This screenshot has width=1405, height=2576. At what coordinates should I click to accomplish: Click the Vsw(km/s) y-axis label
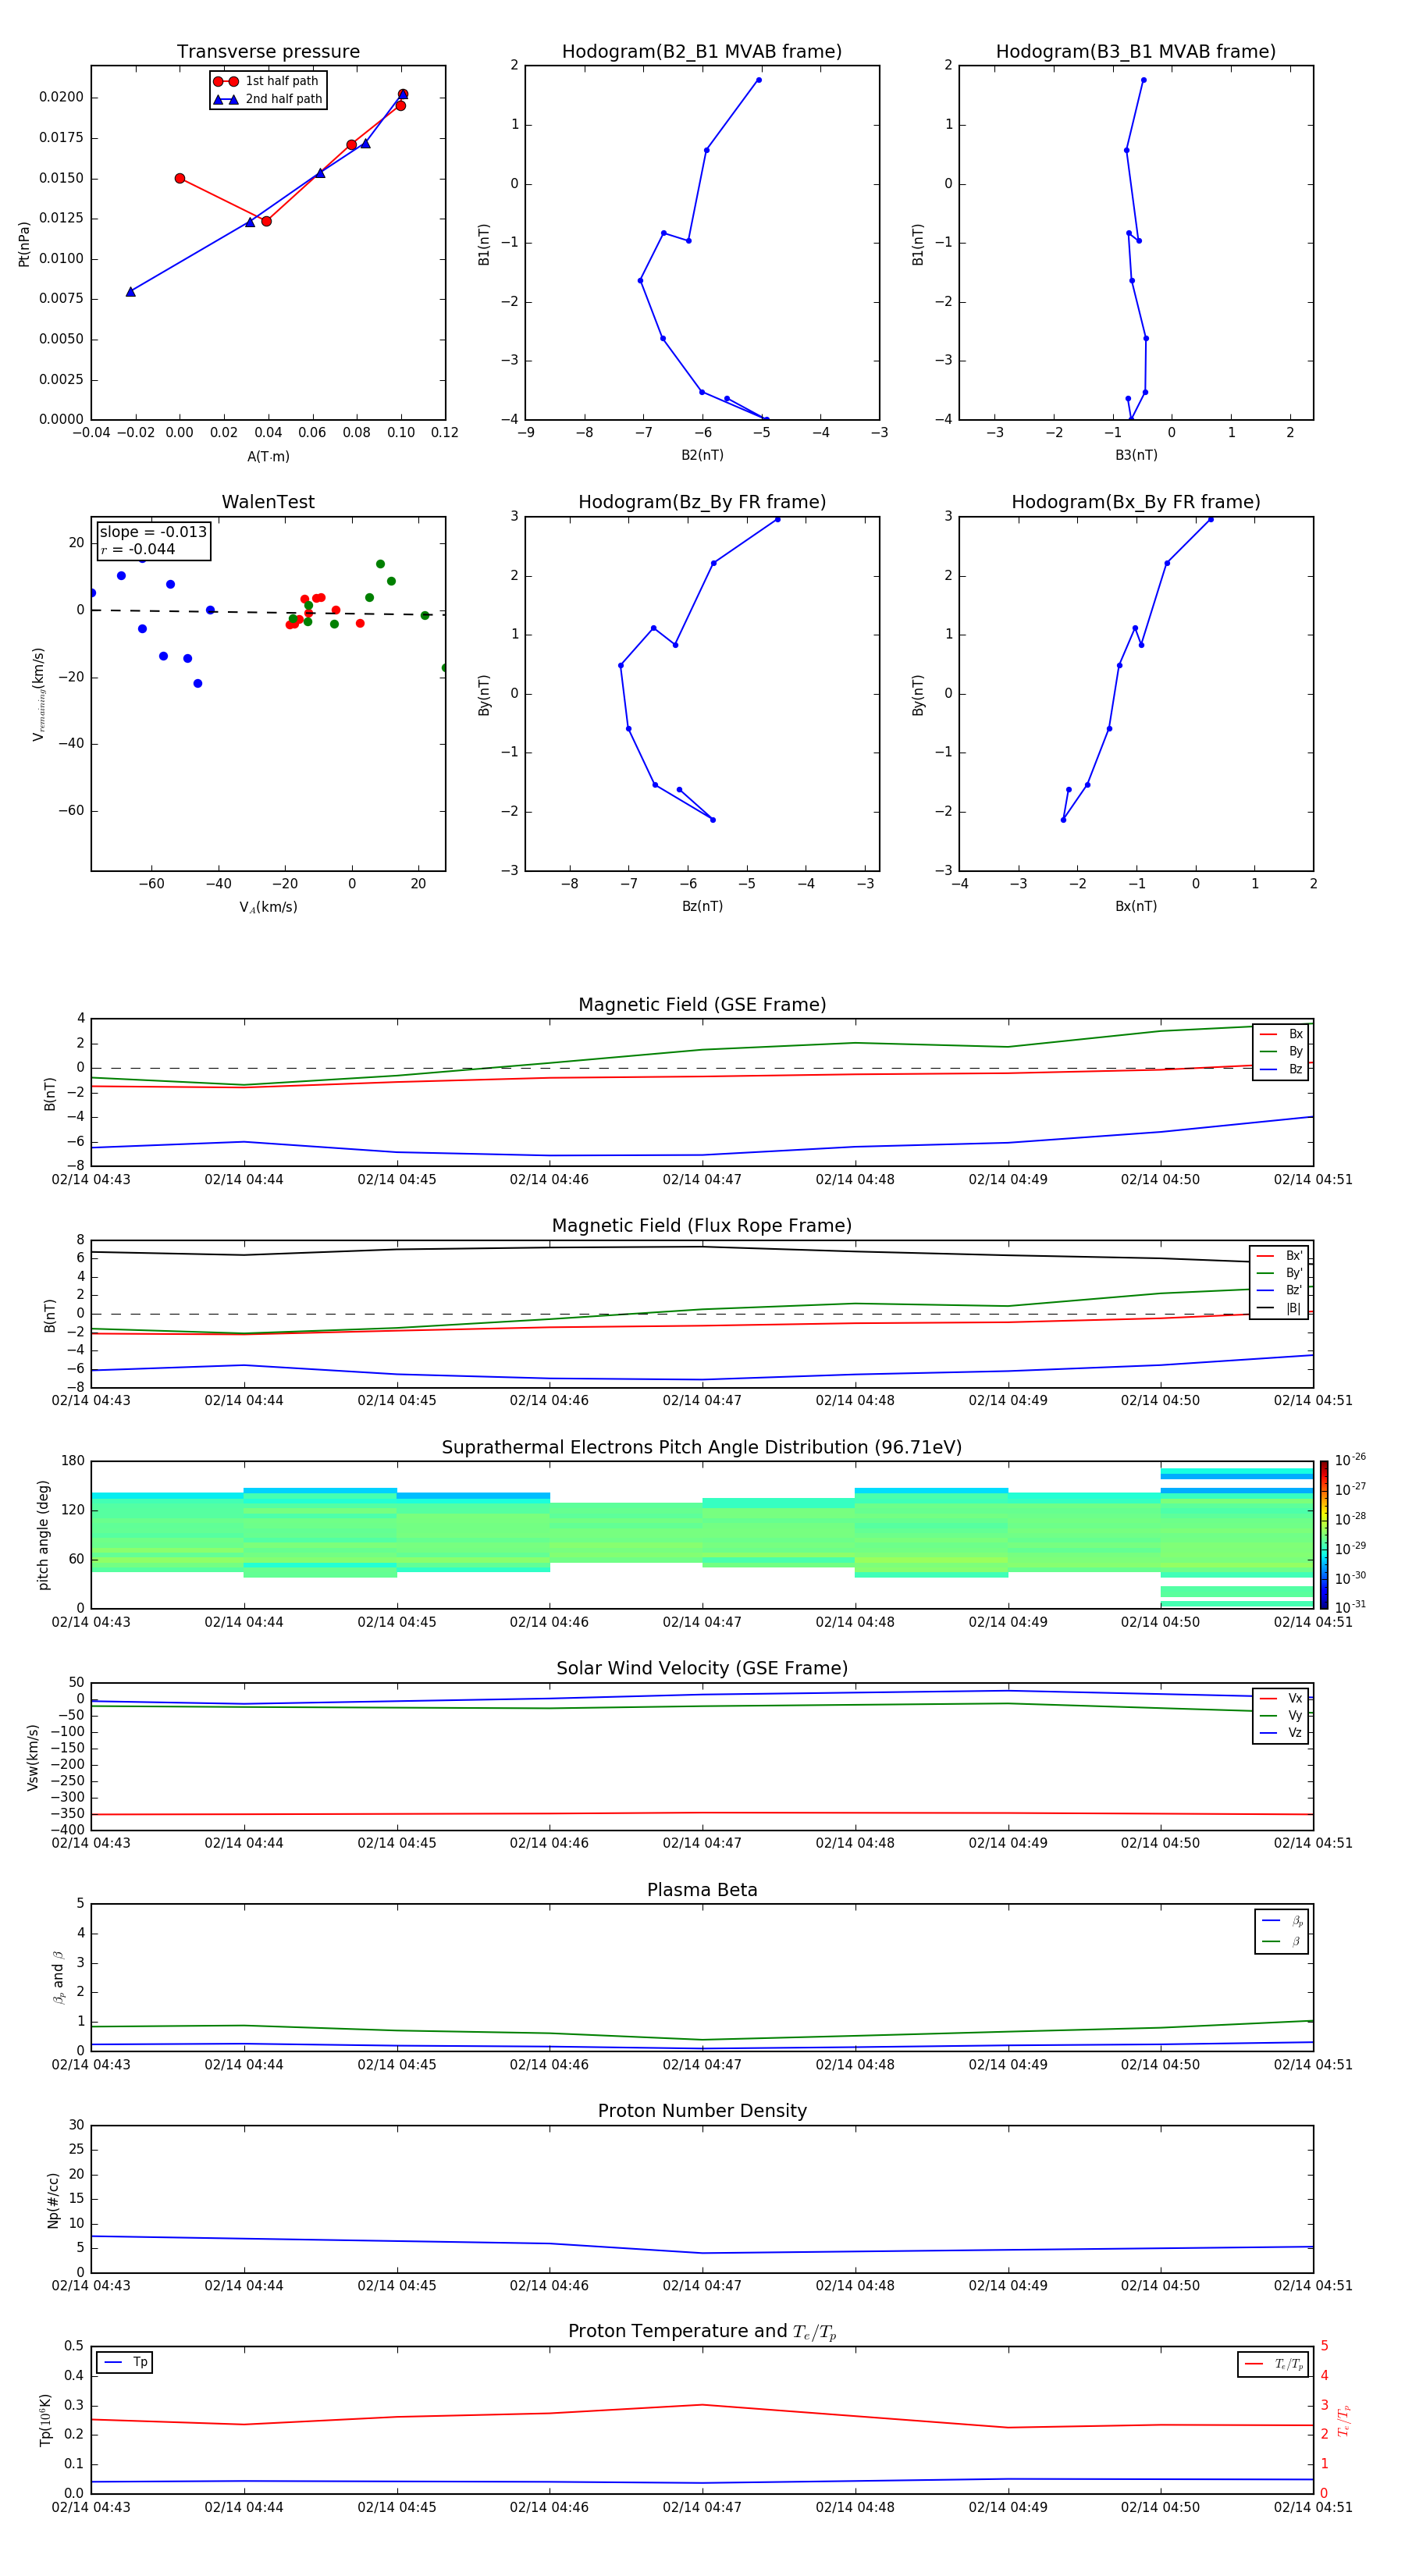coord(32,1757)
